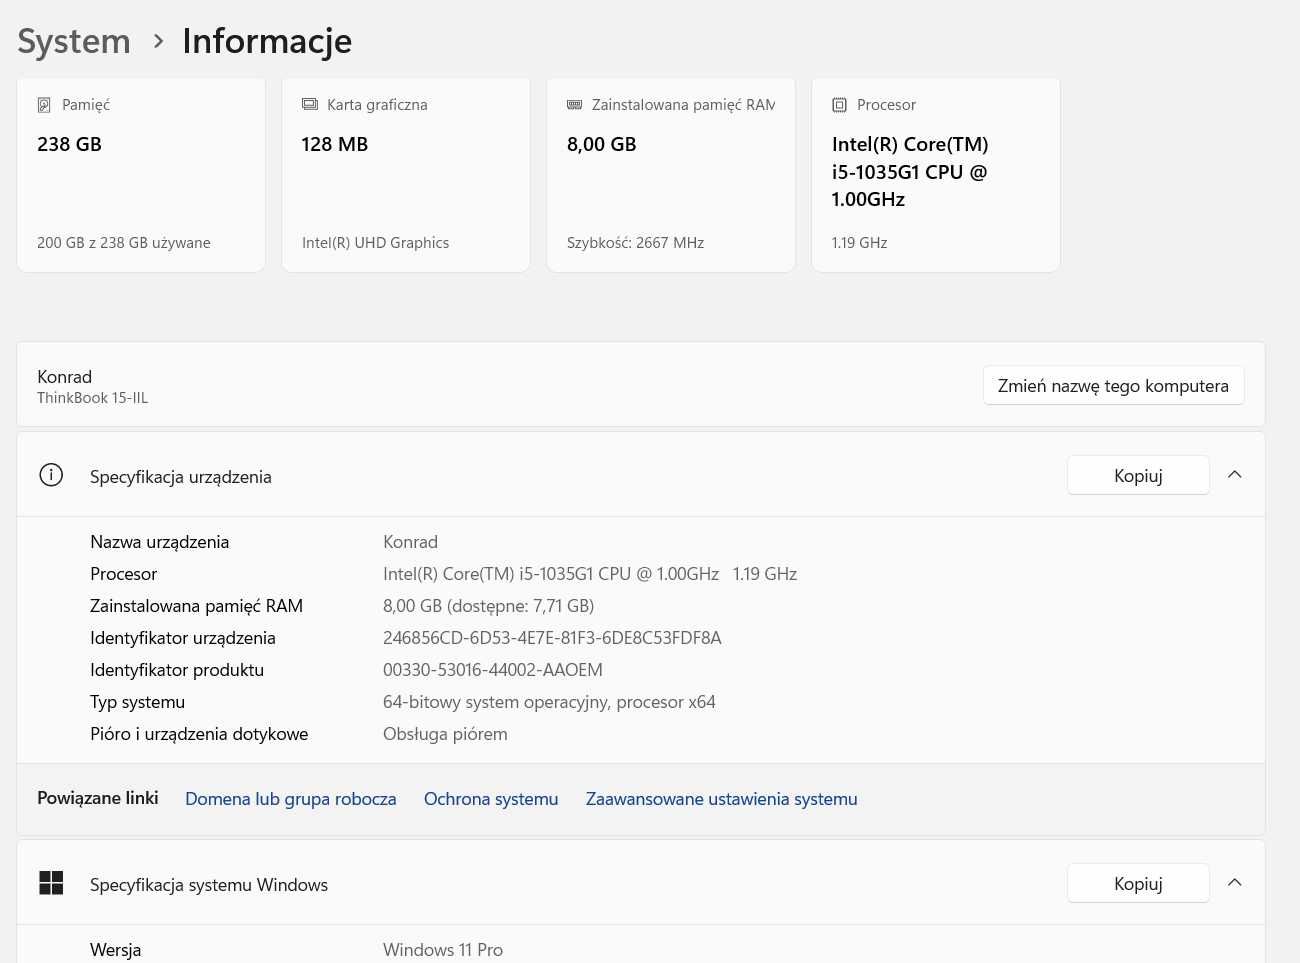Click the Windows logo icon
1300x963 pixels.
point(51,883)
